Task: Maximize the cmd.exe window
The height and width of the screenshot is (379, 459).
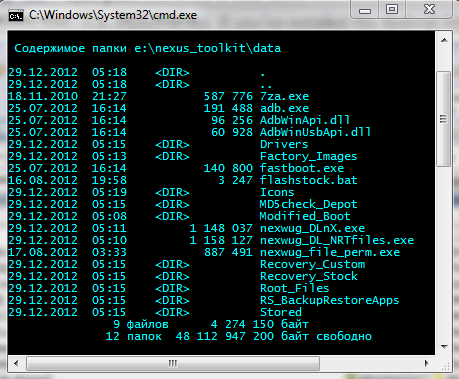Action: click(392, 9)
